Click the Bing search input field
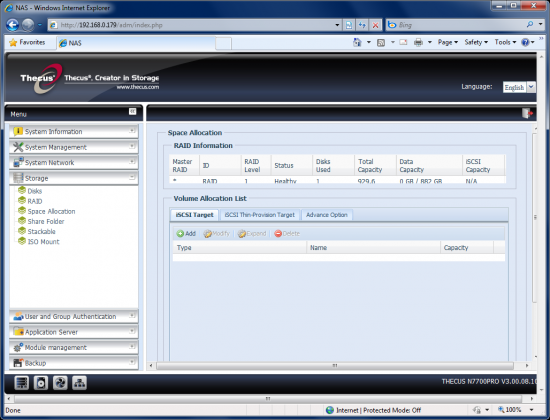This screenshot has height=420, width=550. tap(455, 25)
